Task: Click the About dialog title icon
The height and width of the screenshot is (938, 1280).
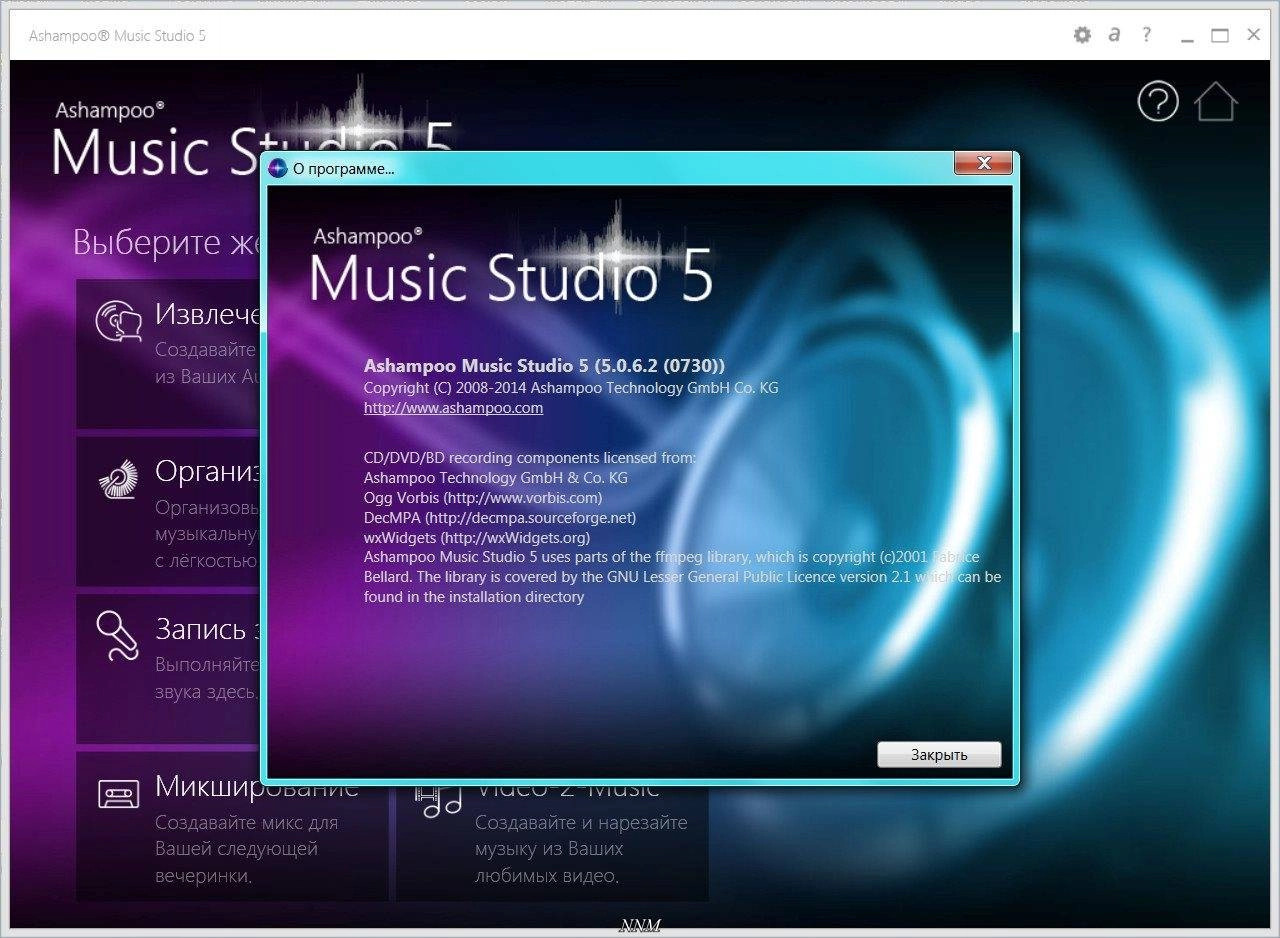Action: click(278, 168)
